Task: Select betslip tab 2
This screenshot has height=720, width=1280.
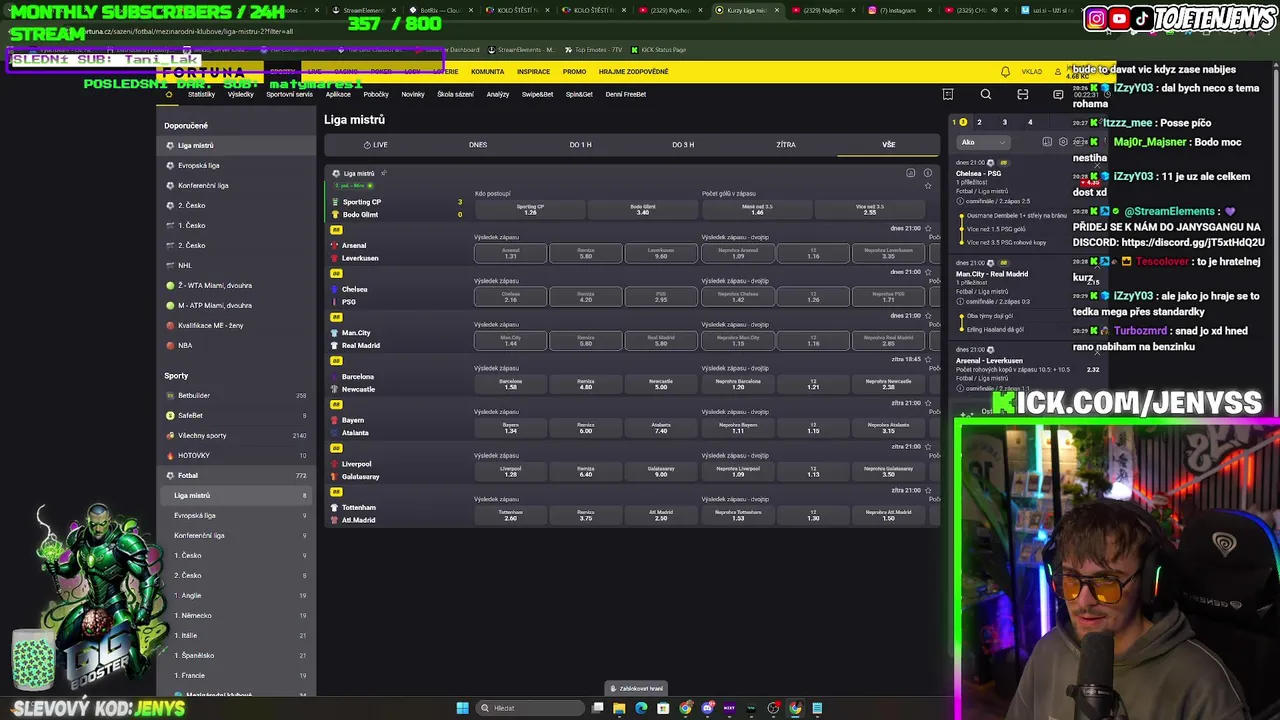Action: (979, 122)
